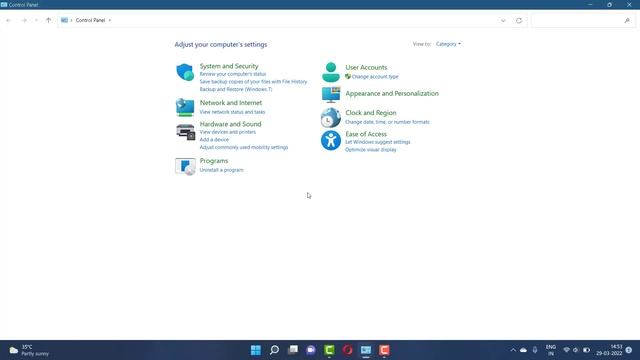Open Hardware and Sound category
Screen dimensions: 640x360
coord(231,124)
